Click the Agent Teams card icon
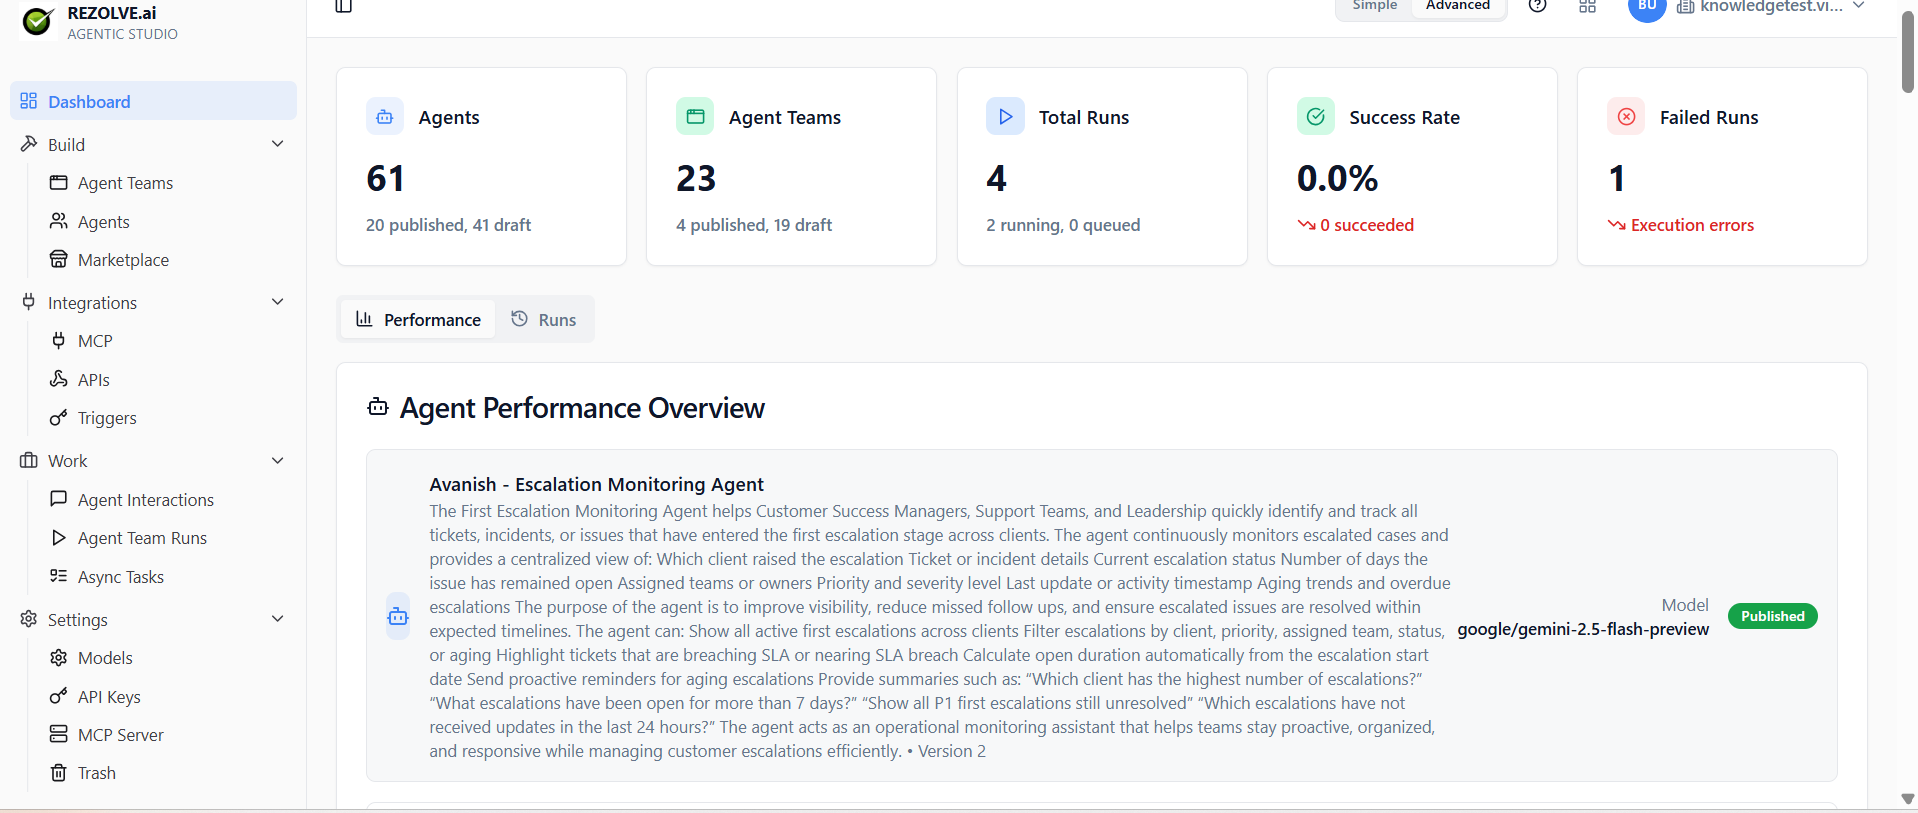 tap(695, 117)
